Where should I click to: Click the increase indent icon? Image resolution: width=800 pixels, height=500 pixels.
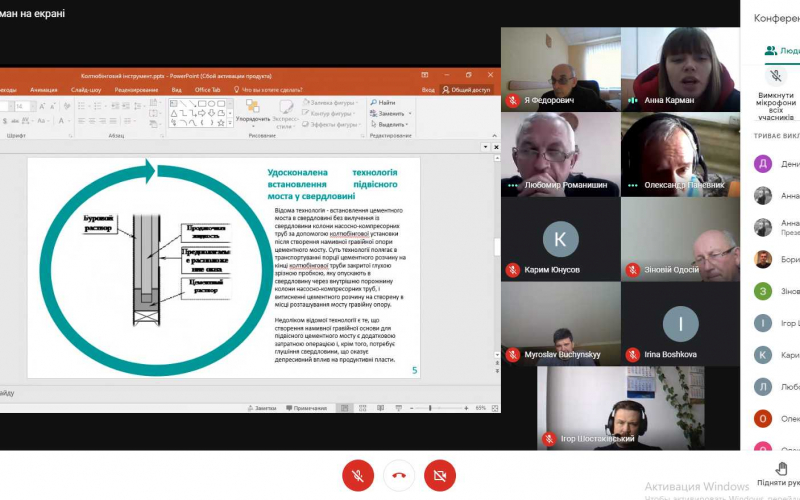click(126, 106)
